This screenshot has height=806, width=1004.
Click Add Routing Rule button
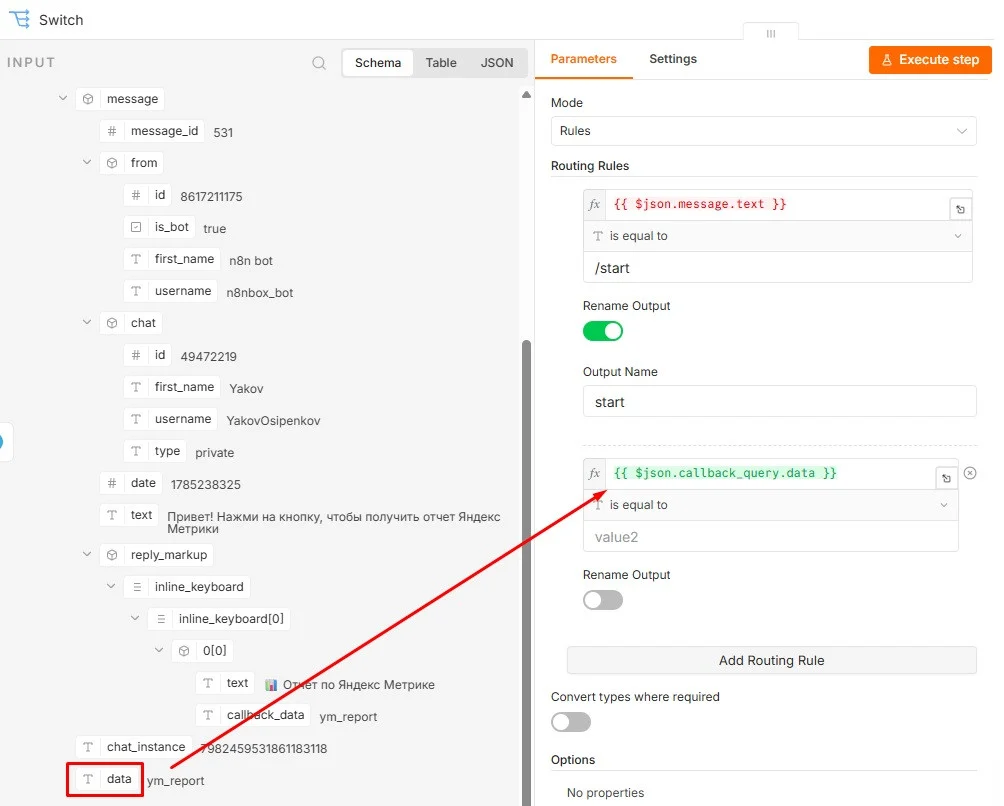pos(771,660)
